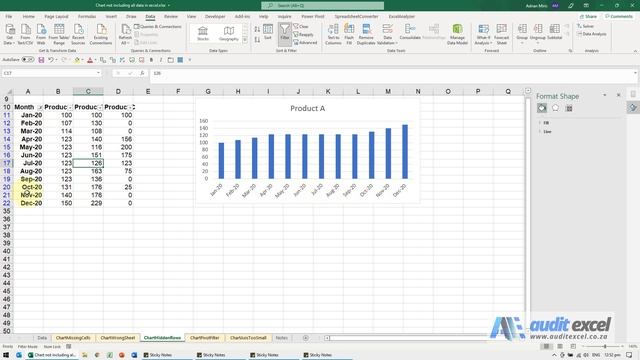Screen dimensions: 640x360
Task: Reapply the filter
Action: [304, 34]
